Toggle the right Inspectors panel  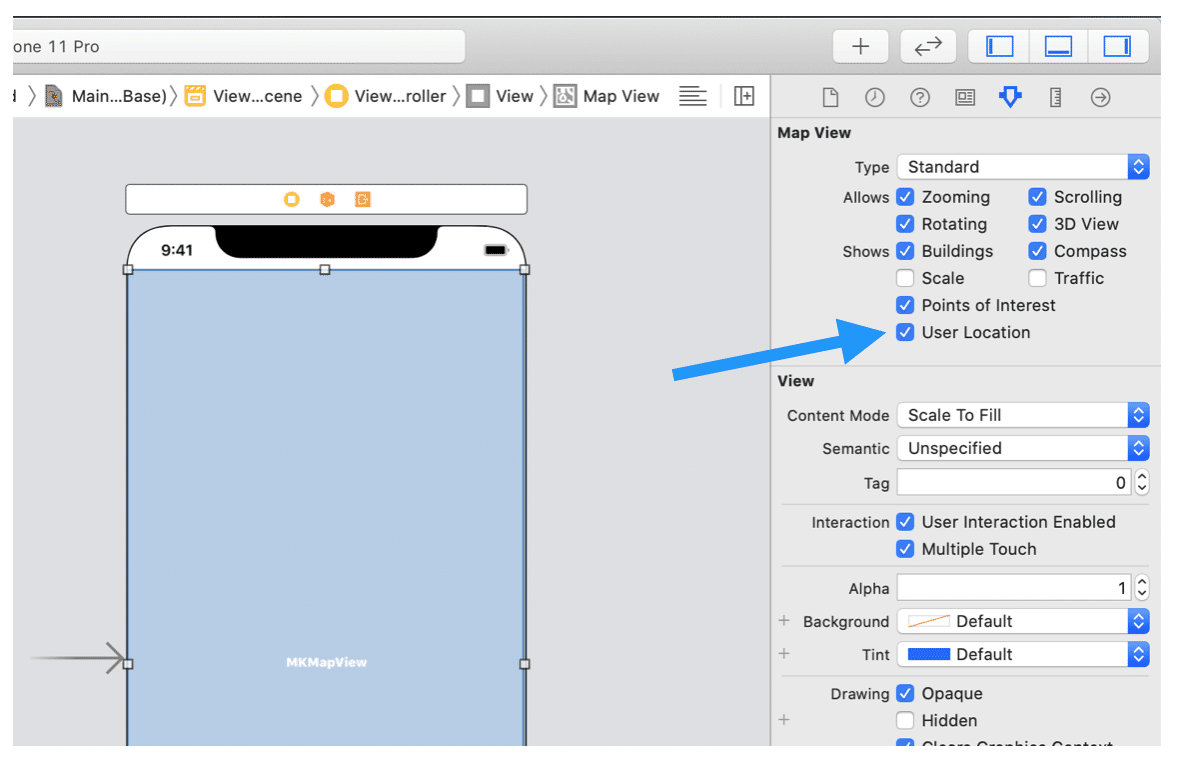click(1117, 47)
